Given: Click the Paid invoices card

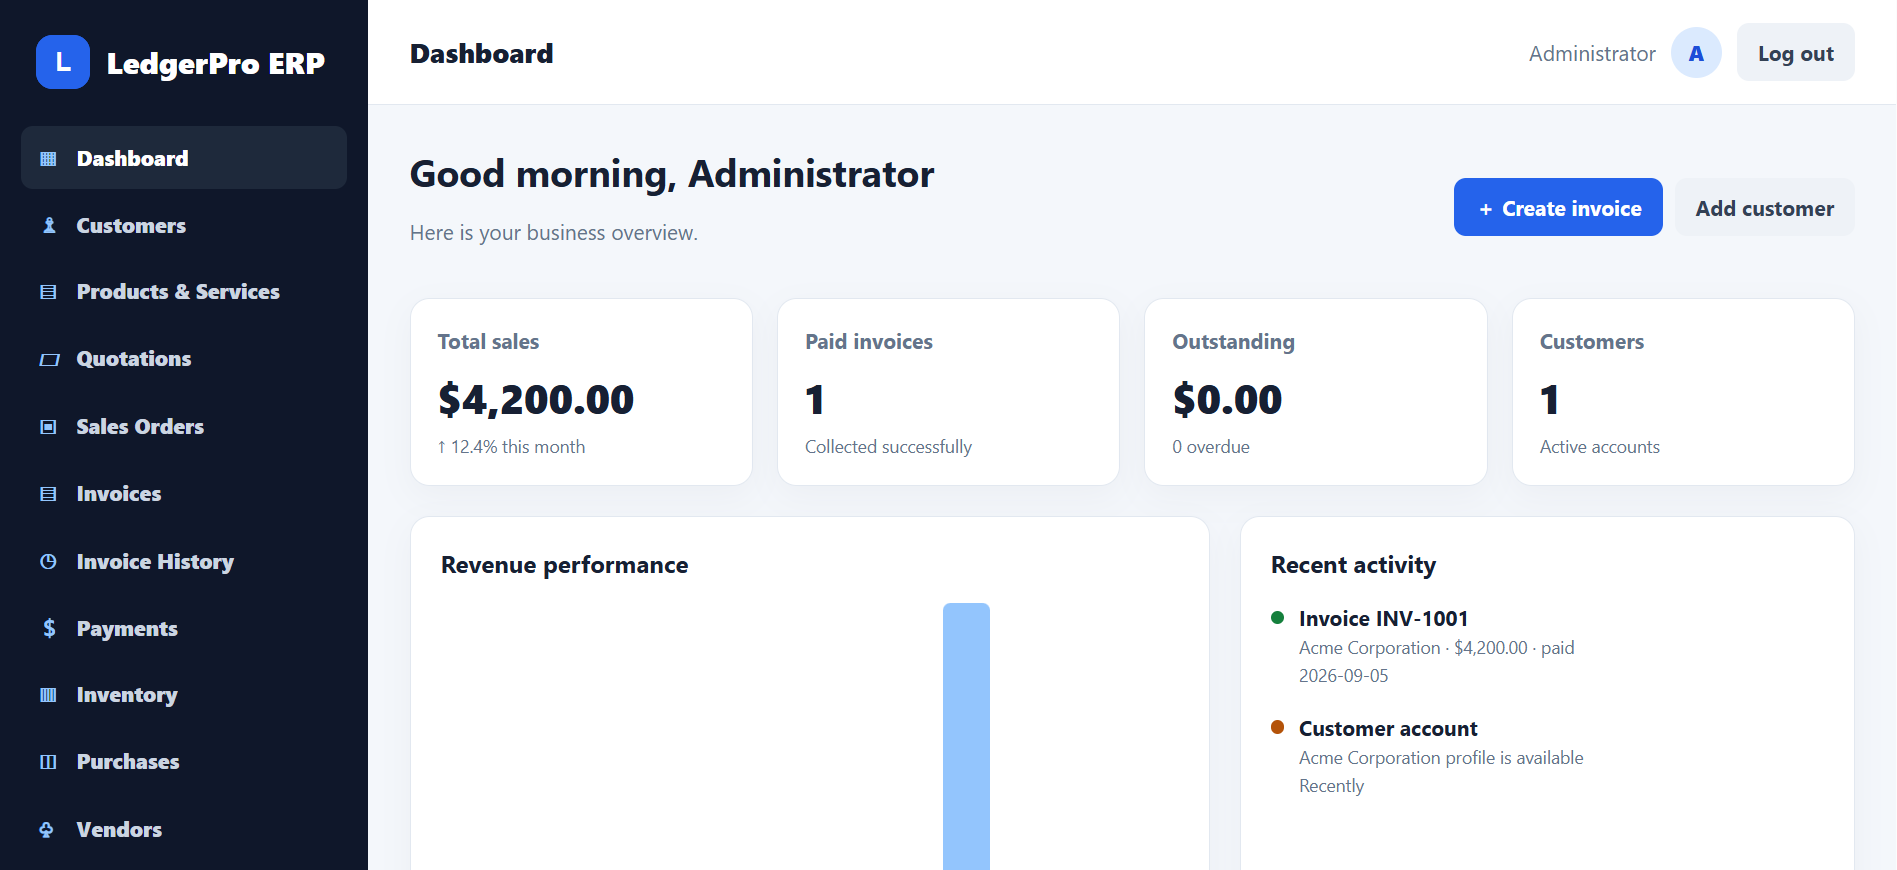Looking at the screenshot, I should click(x=948, y=392).
